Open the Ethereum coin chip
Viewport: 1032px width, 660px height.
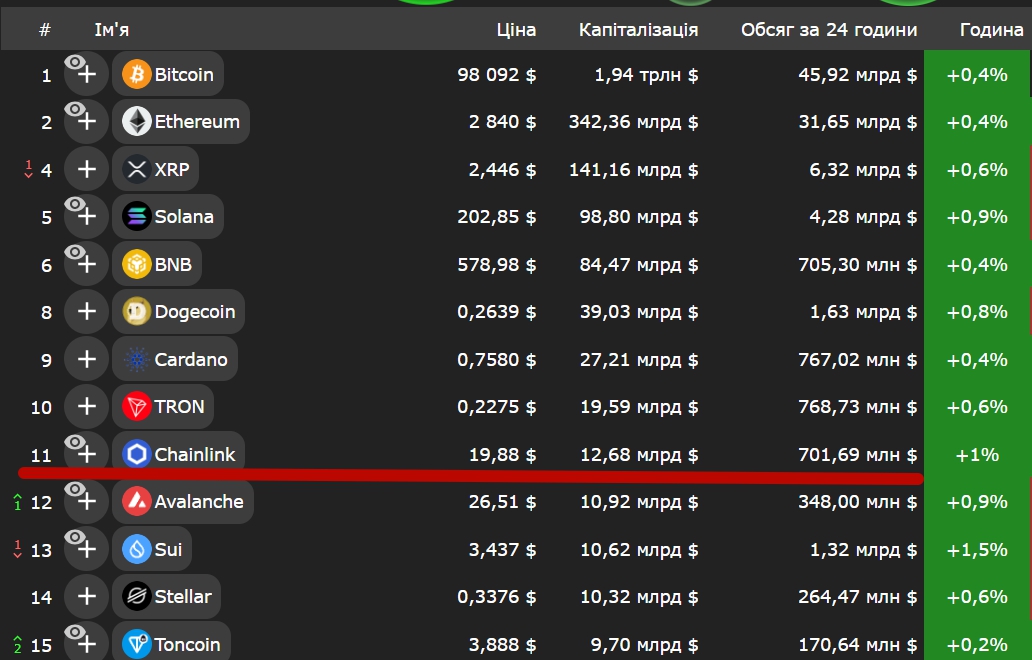point(181,121)
